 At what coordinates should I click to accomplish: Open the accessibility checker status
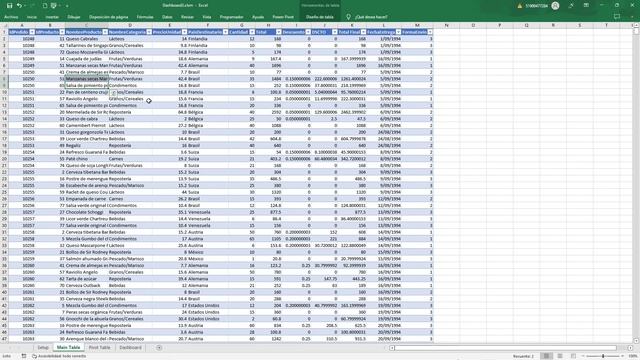point(59,356)
